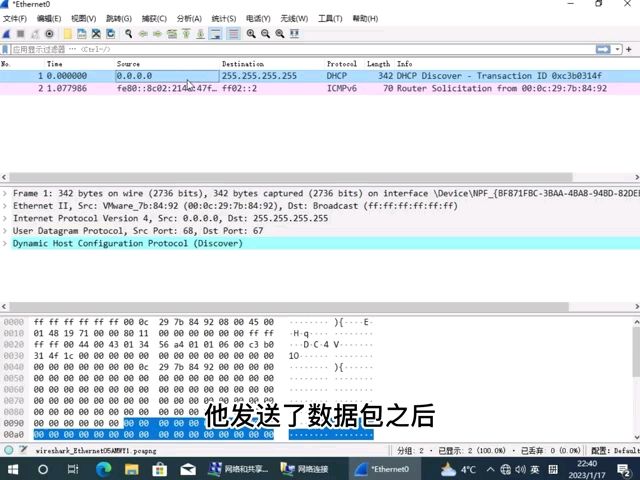The height and width of the screenshot is (480, 640).
Task: Save the capture file
Action: [x=82, y=34]
